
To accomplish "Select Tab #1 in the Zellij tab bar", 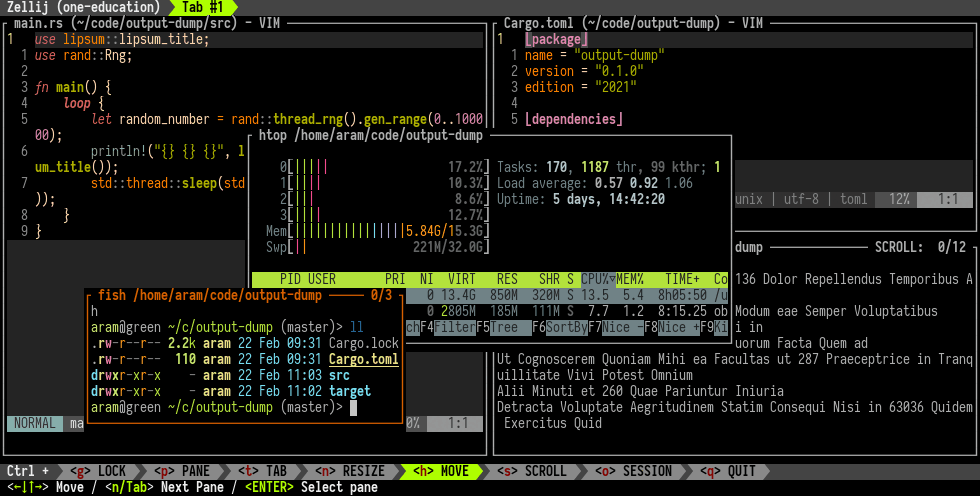I will click(202, 7).
